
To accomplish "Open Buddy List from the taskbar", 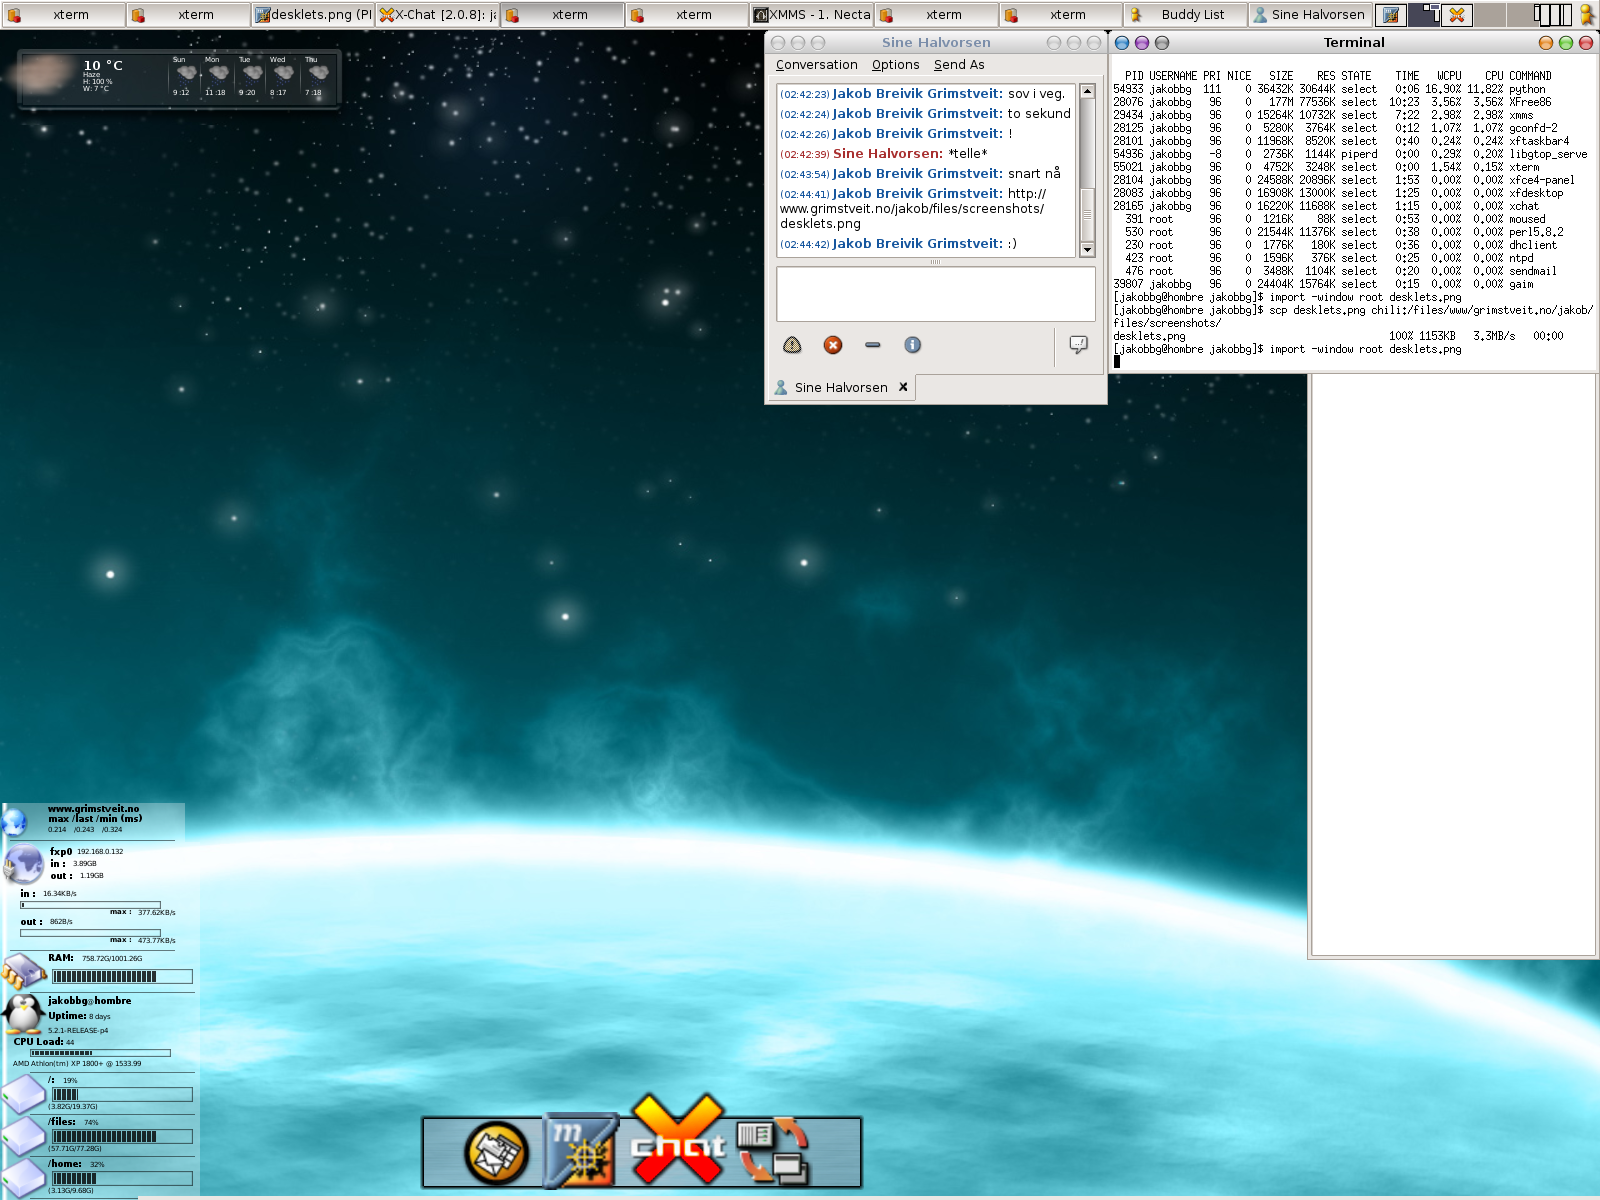I will coord(1185,15).
